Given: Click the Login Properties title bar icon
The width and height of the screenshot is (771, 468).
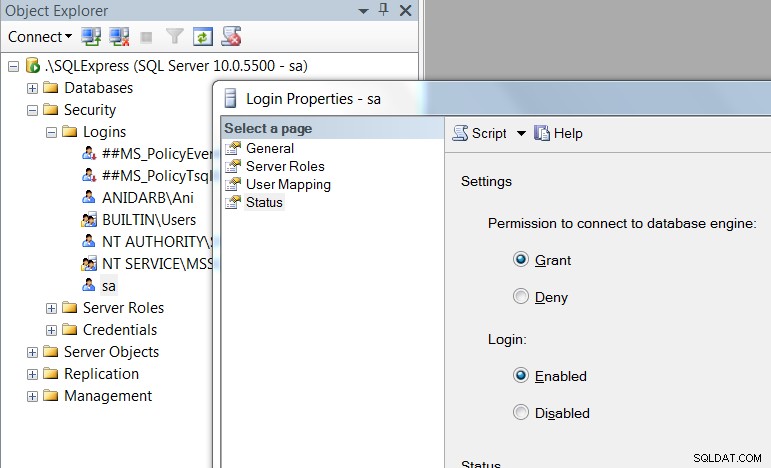Looking at the screenshot, I should coord(230,98).
